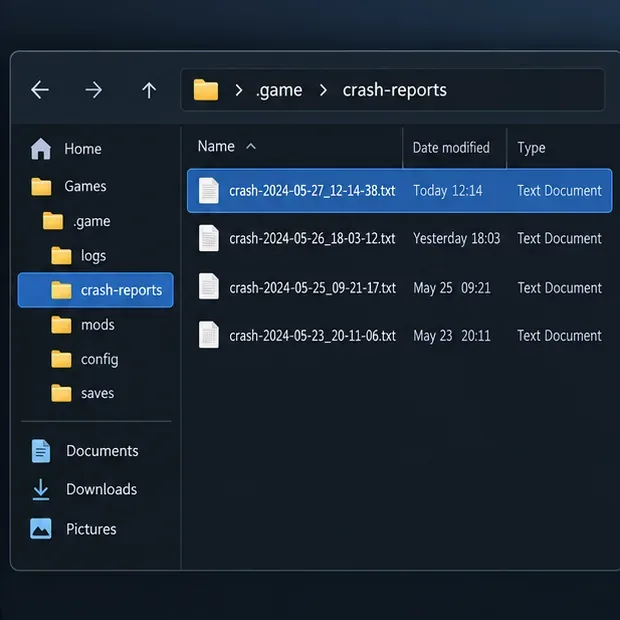Image resolution: width=620 pixels, height=620 pixels.
Task: Sort by the Type column header
Action: 531,148
